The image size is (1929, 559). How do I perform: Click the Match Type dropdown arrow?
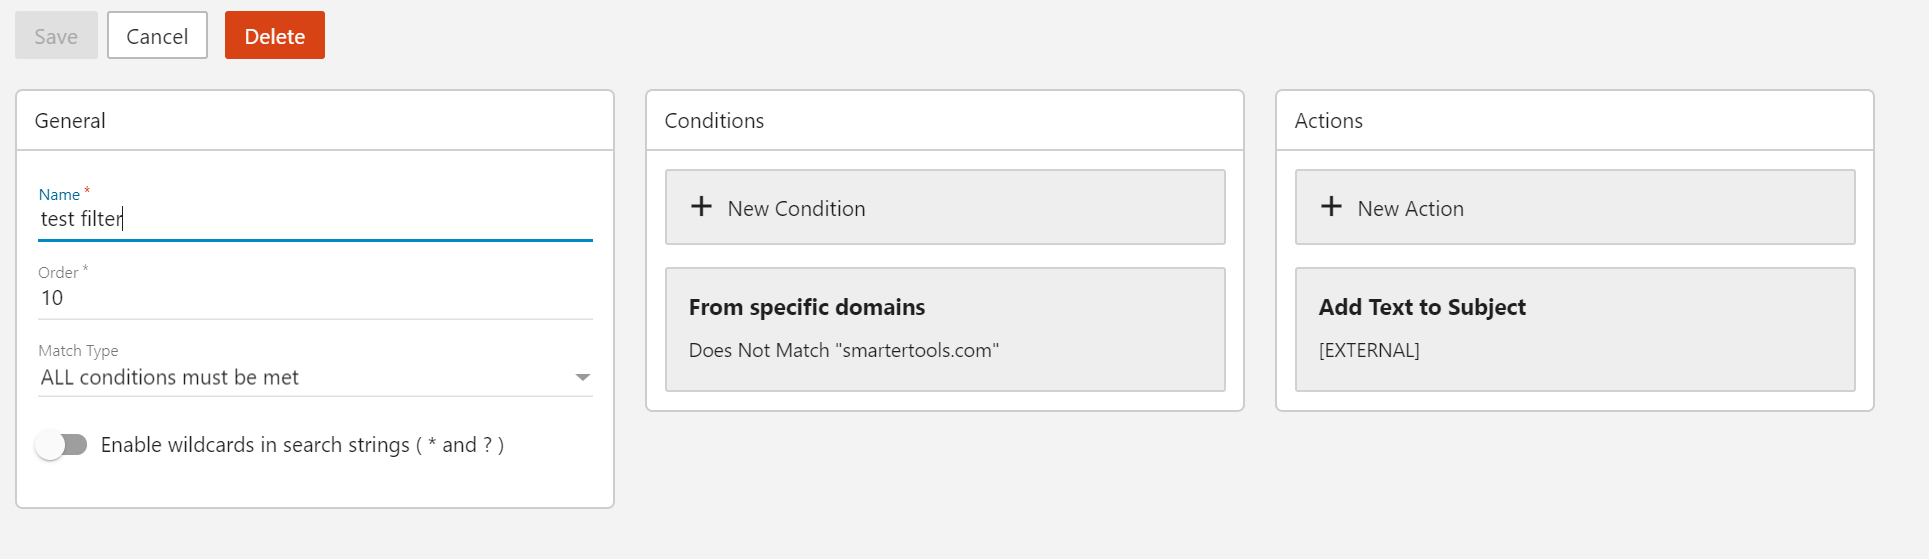pos(583,377)
